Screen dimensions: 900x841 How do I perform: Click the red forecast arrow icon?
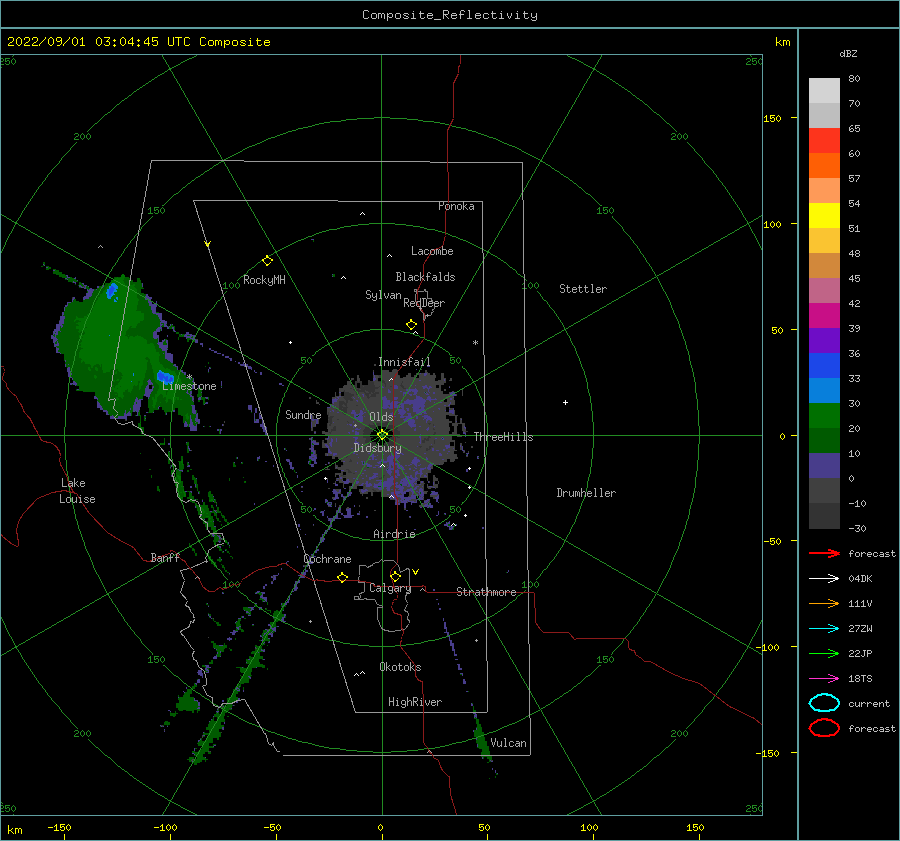824,553
